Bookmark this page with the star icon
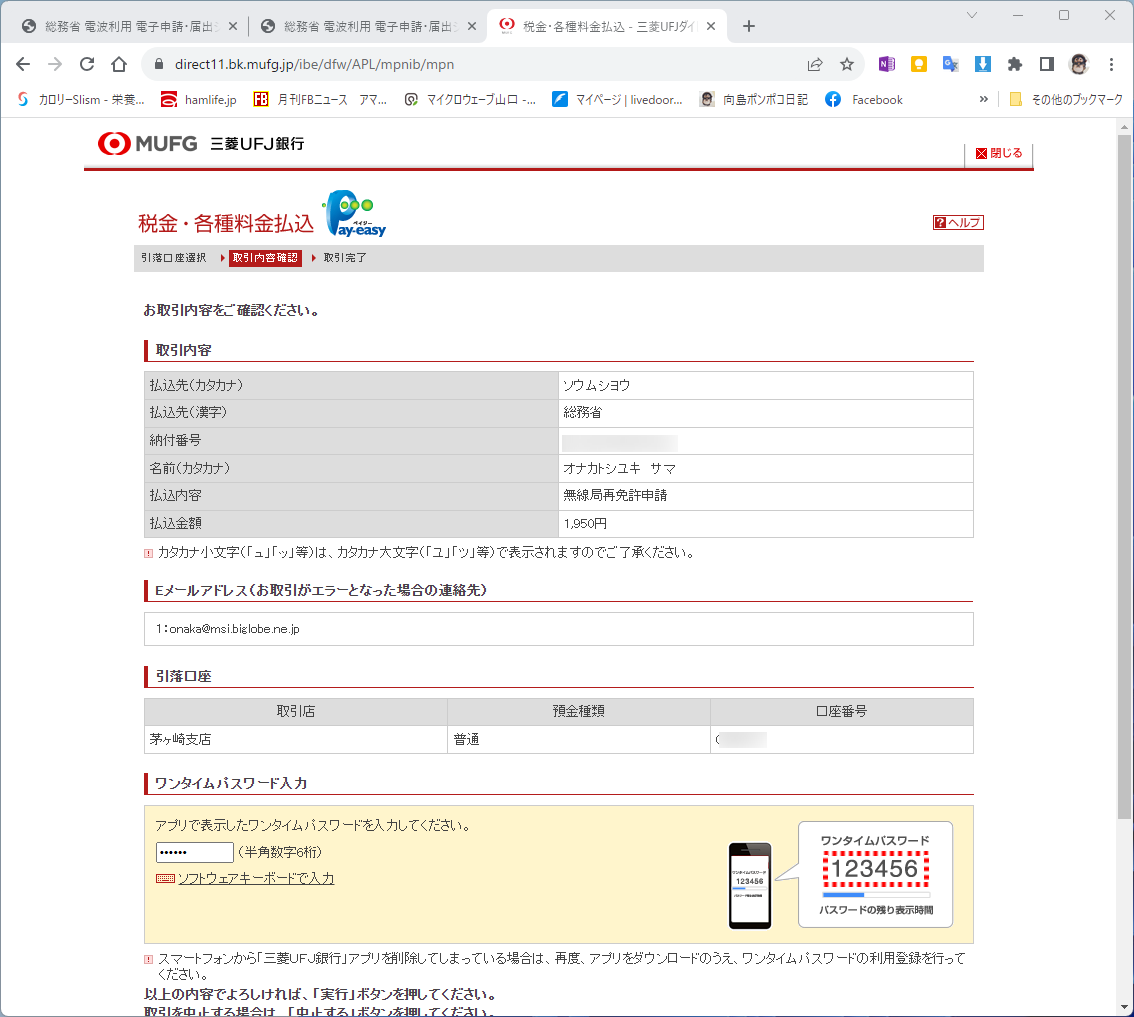Screen dimensions: 1134x1017 pos(847,64)
